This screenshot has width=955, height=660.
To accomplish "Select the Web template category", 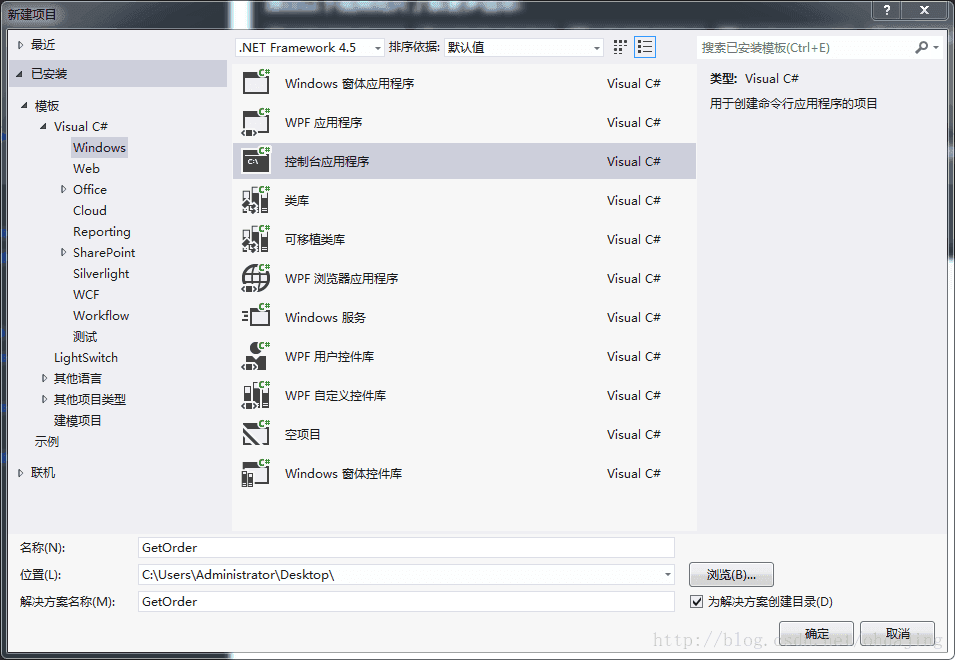I will click(x=86, y=169).
